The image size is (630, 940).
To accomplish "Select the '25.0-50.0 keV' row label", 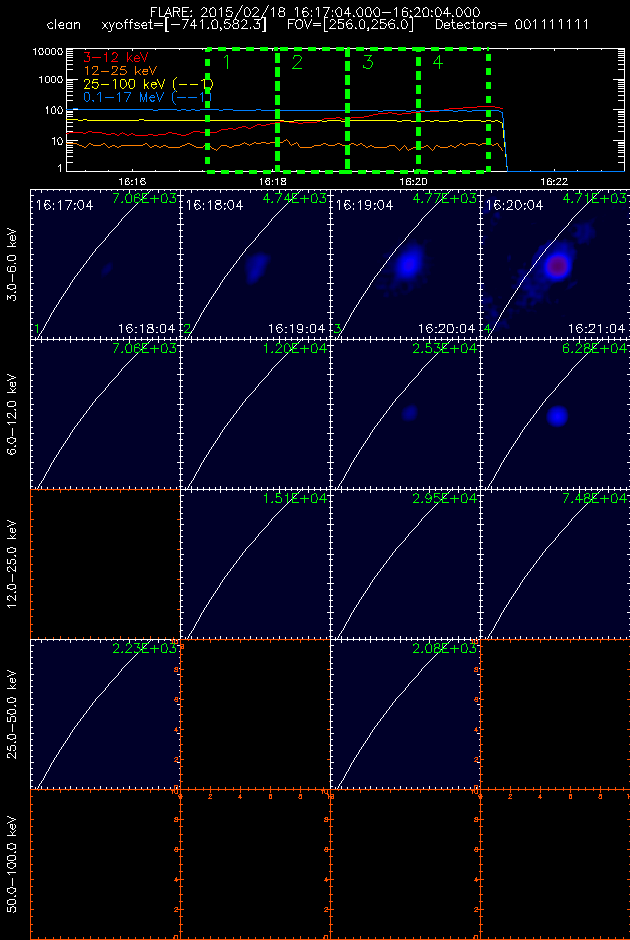I will (13, 715).
